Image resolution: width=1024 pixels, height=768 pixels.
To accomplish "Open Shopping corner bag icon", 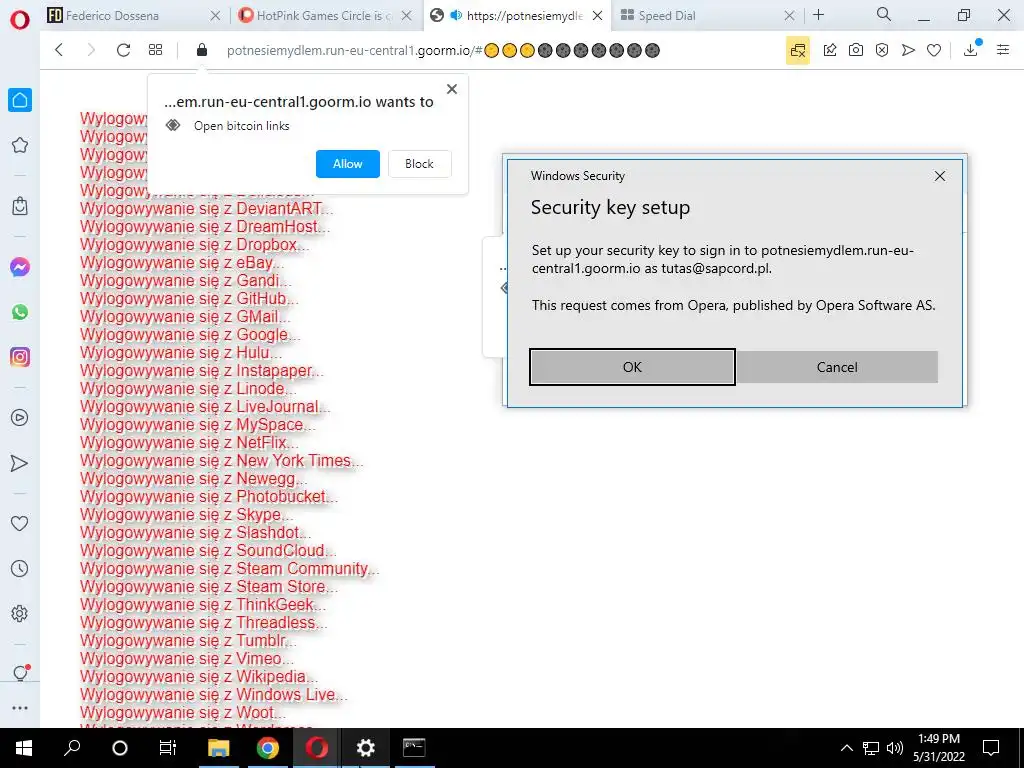I will pyautogui.click(x=20, y=206).
